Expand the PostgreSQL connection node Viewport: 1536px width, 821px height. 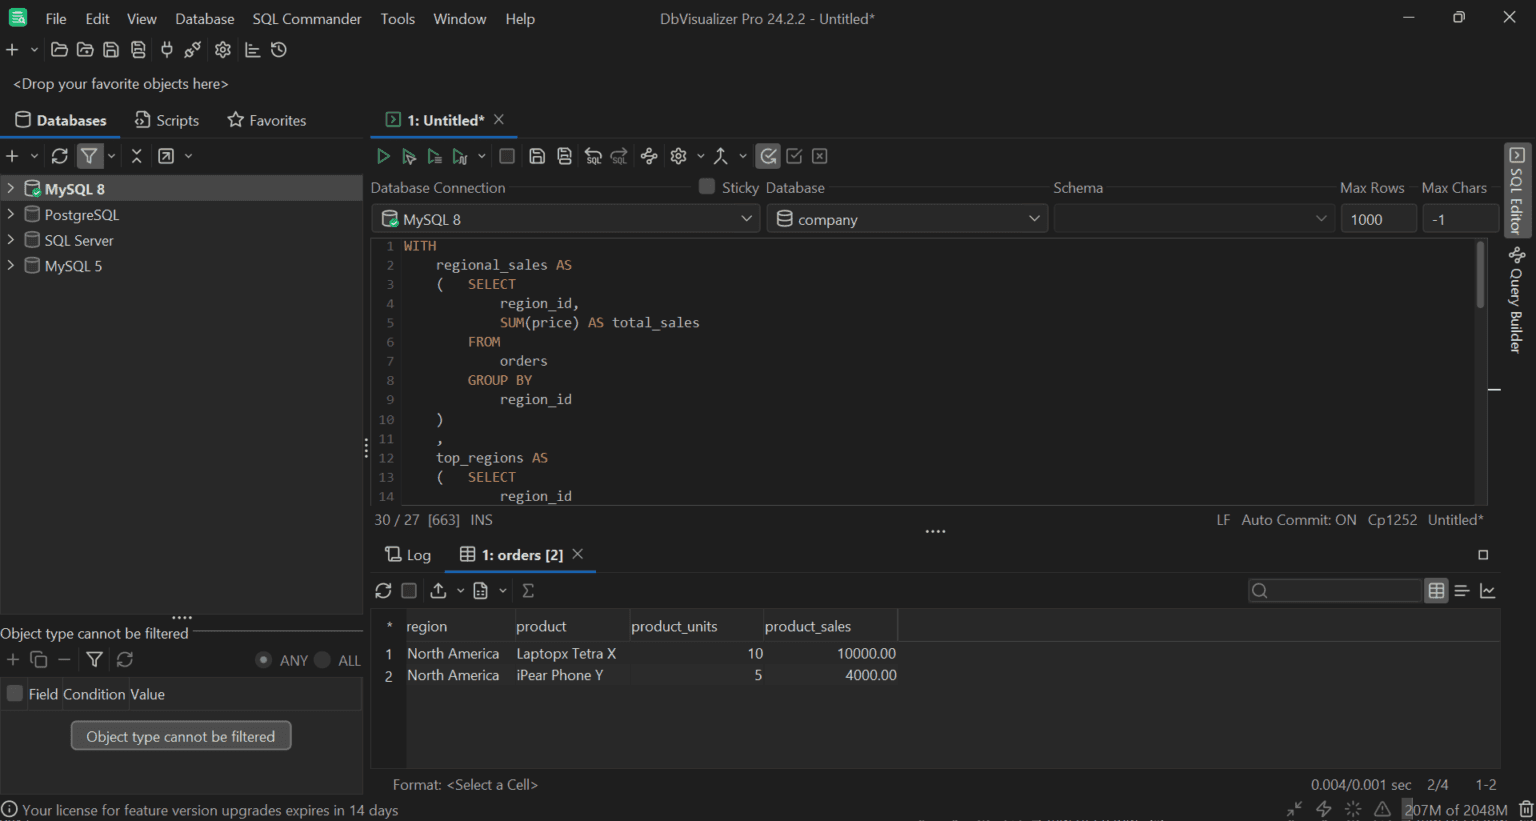[10, 214]
